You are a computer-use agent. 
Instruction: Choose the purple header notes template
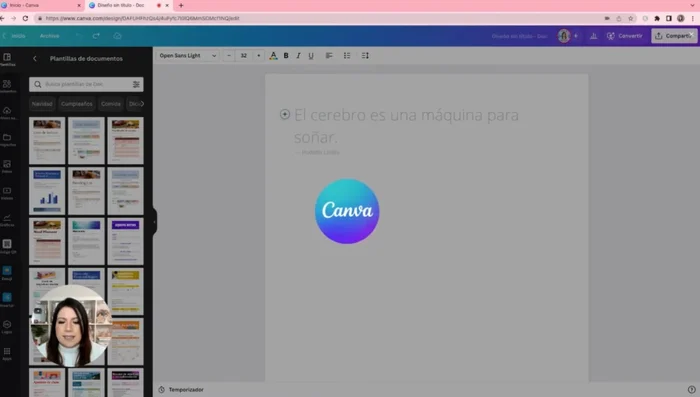click(x=125, y=241)
